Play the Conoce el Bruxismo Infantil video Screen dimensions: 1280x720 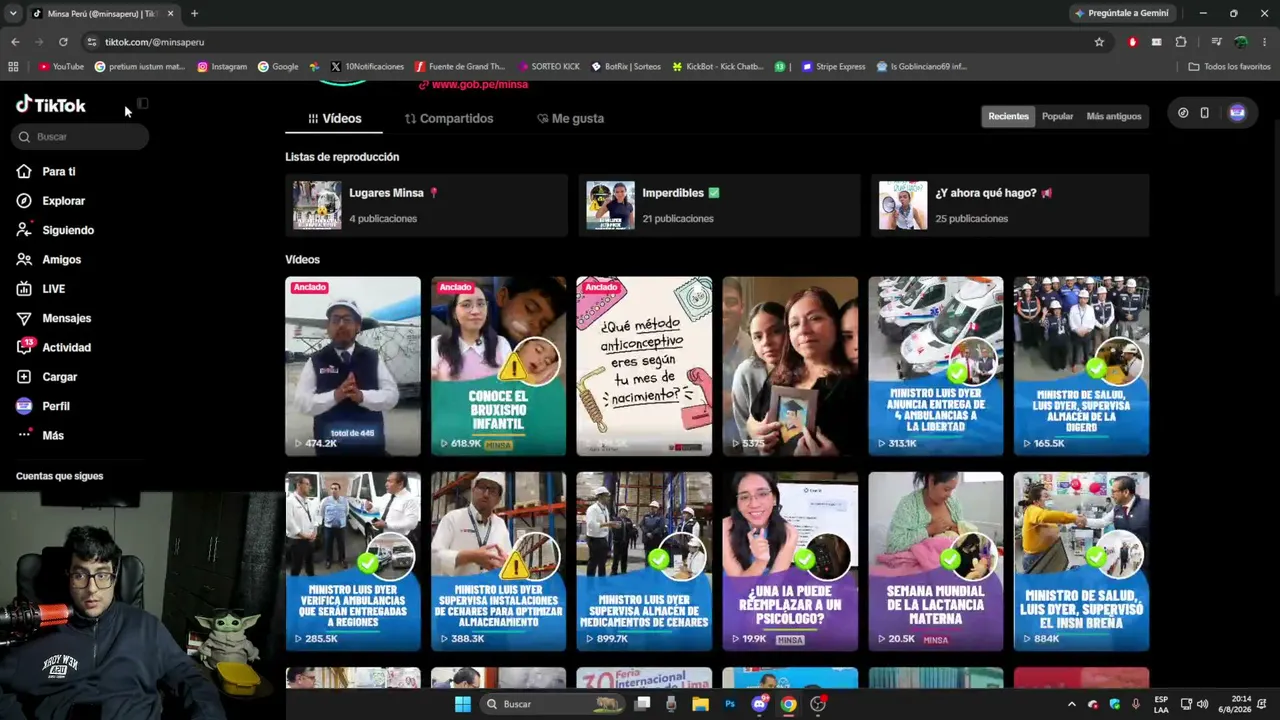point(498,366)
